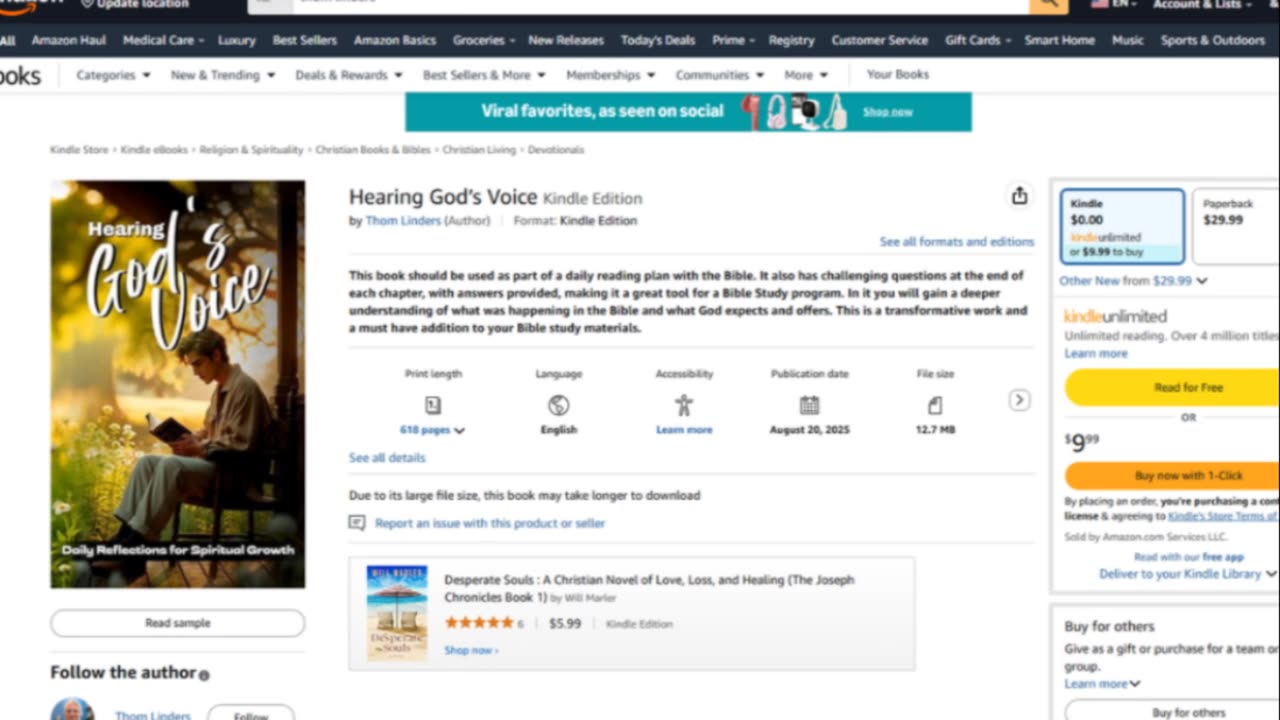This screenshot has width=1280, height=720.
Task: Open See all details link
Action: tap(387, 458)
